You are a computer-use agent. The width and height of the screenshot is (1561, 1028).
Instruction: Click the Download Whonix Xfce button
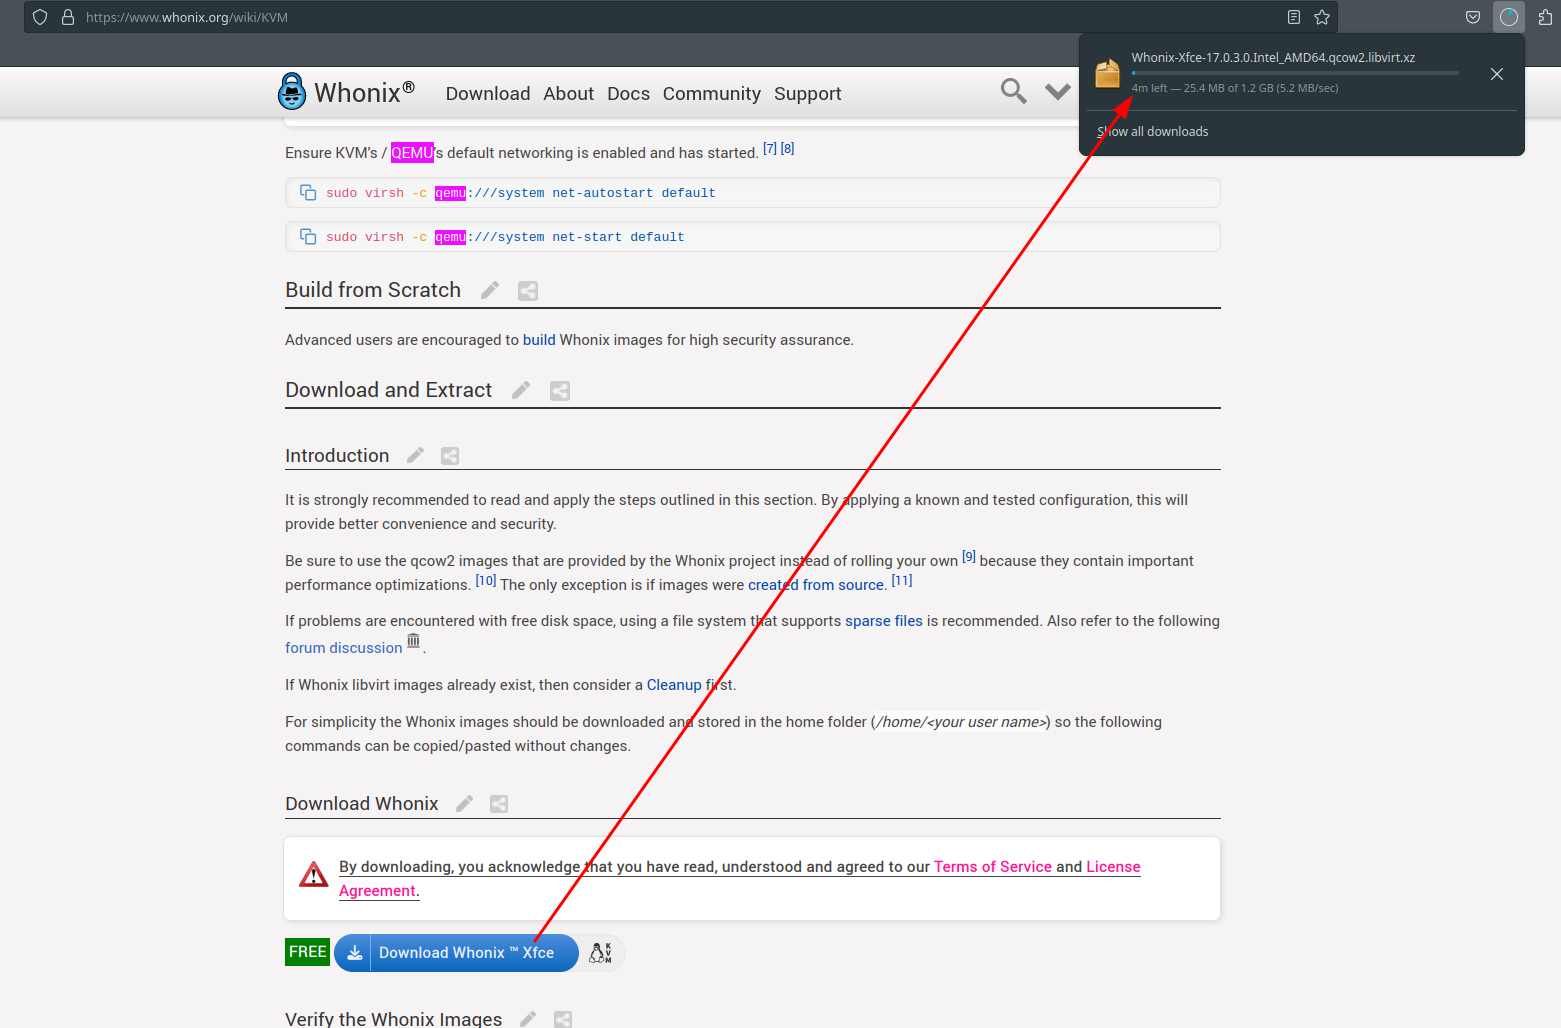[456, 953]
